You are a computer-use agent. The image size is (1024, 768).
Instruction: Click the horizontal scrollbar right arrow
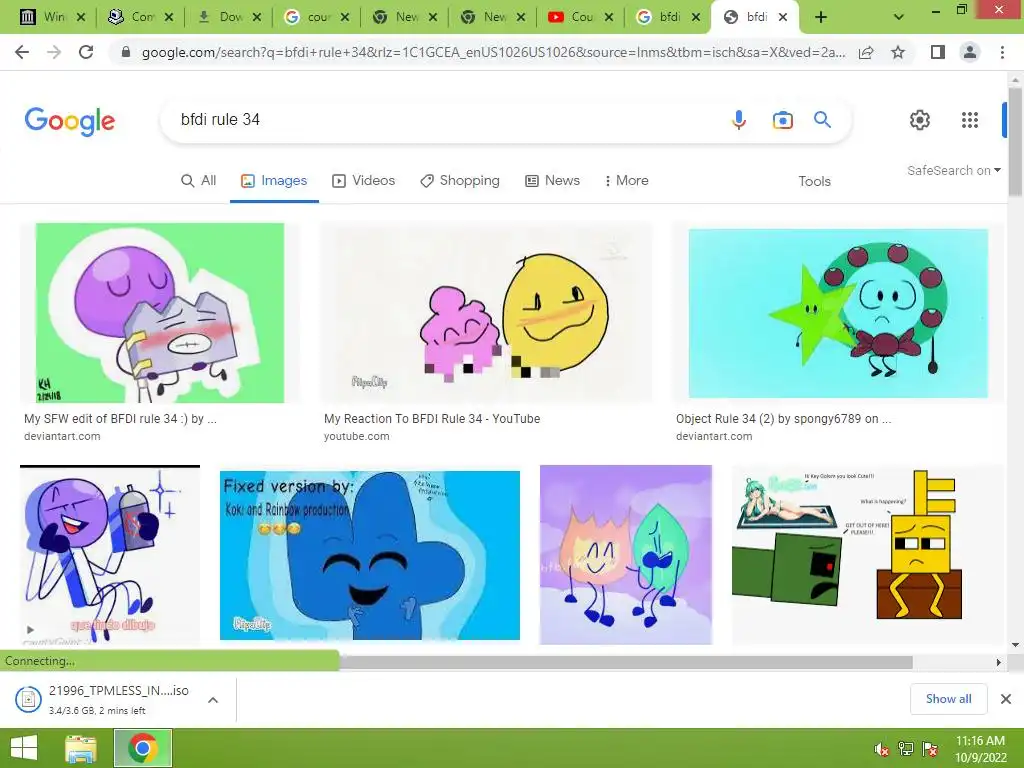(998, 662)
